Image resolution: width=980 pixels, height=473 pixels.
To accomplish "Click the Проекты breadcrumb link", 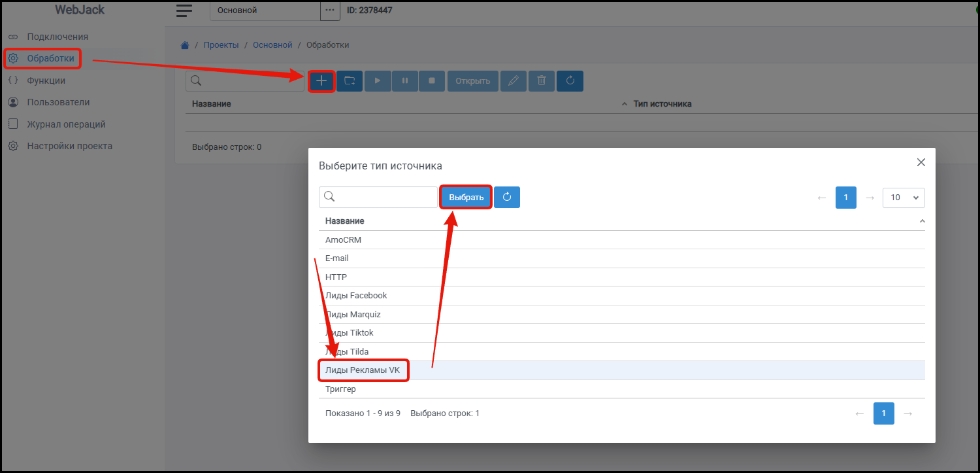I will click(x=221, y=45).
